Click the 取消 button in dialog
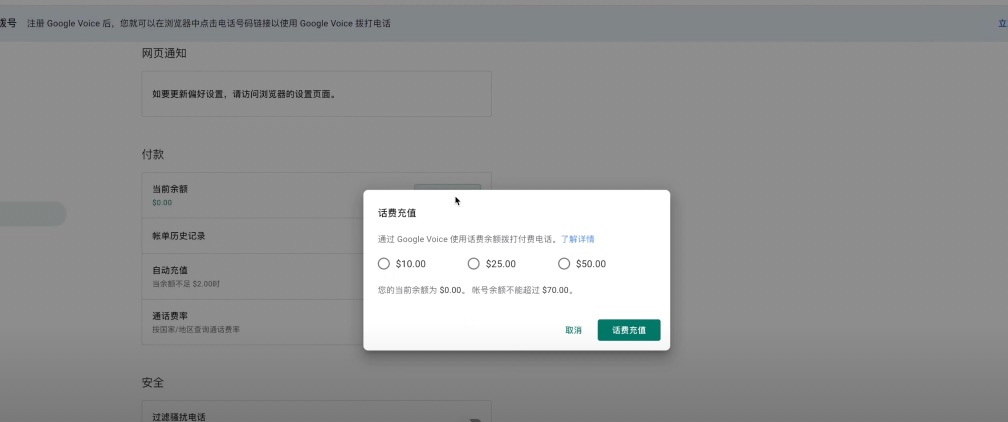 [x=573, y=330]
